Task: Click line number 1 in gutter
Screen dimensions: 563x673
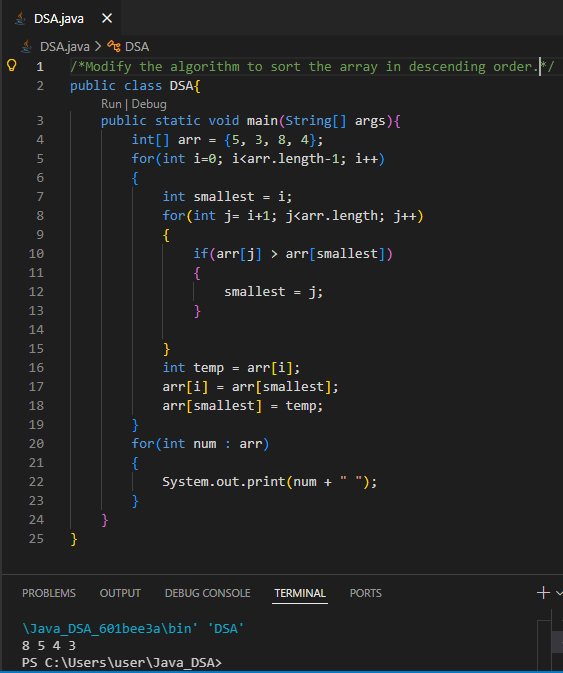Action: click(x=40, y=67)
